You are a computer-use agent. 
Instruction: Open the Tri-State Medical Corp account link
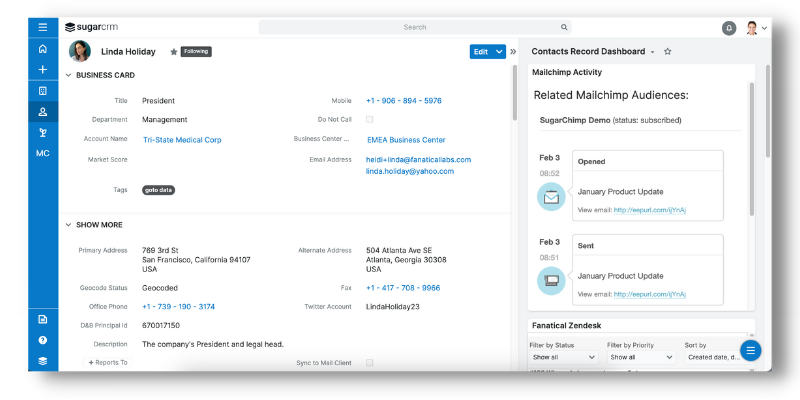(182, 140)
